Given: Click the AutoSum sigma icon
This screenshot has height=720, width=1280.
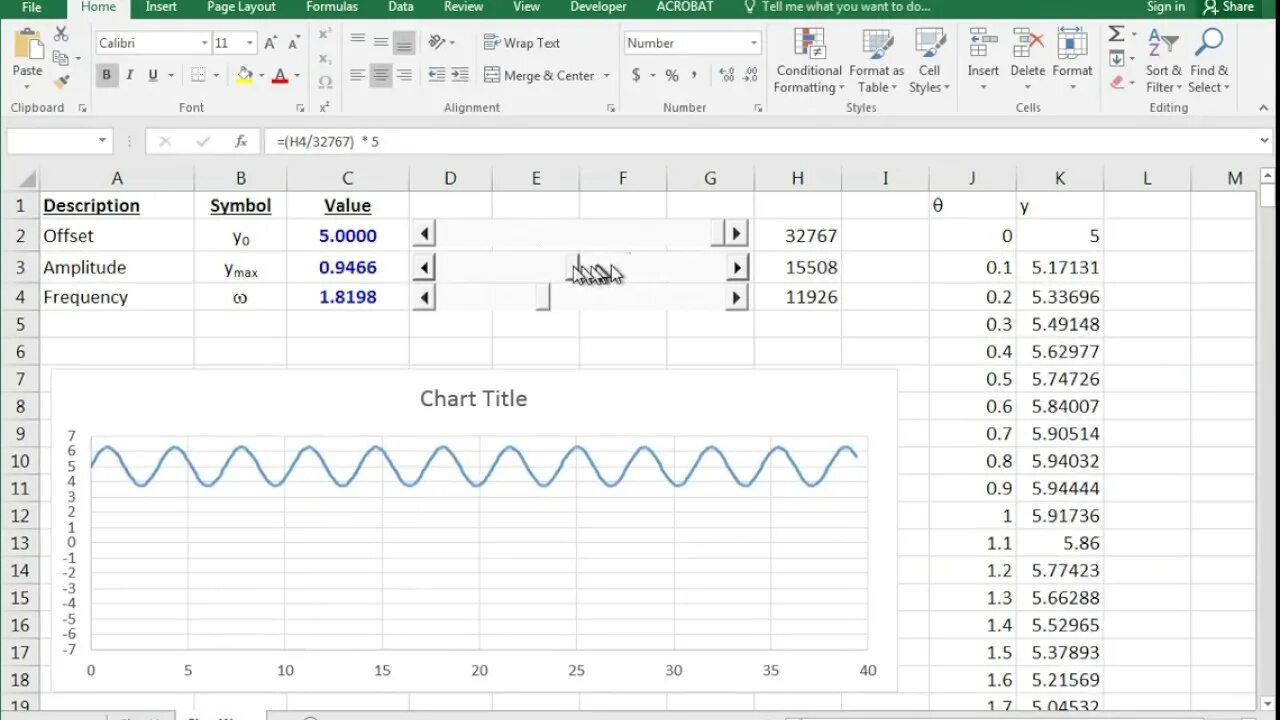Looking at the screenshot, I should pyautogui.click(x=1116, y=35).
